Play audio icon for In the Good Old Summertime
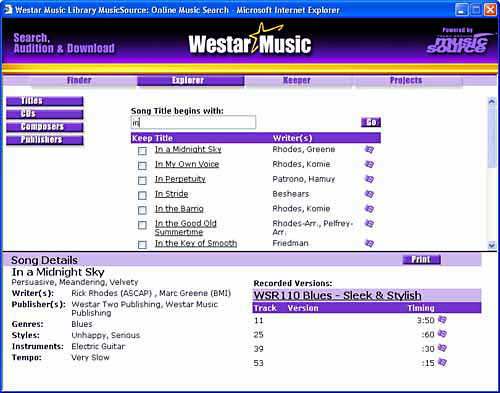This screenshot has width=500, height=393. [x=369, y=223]
